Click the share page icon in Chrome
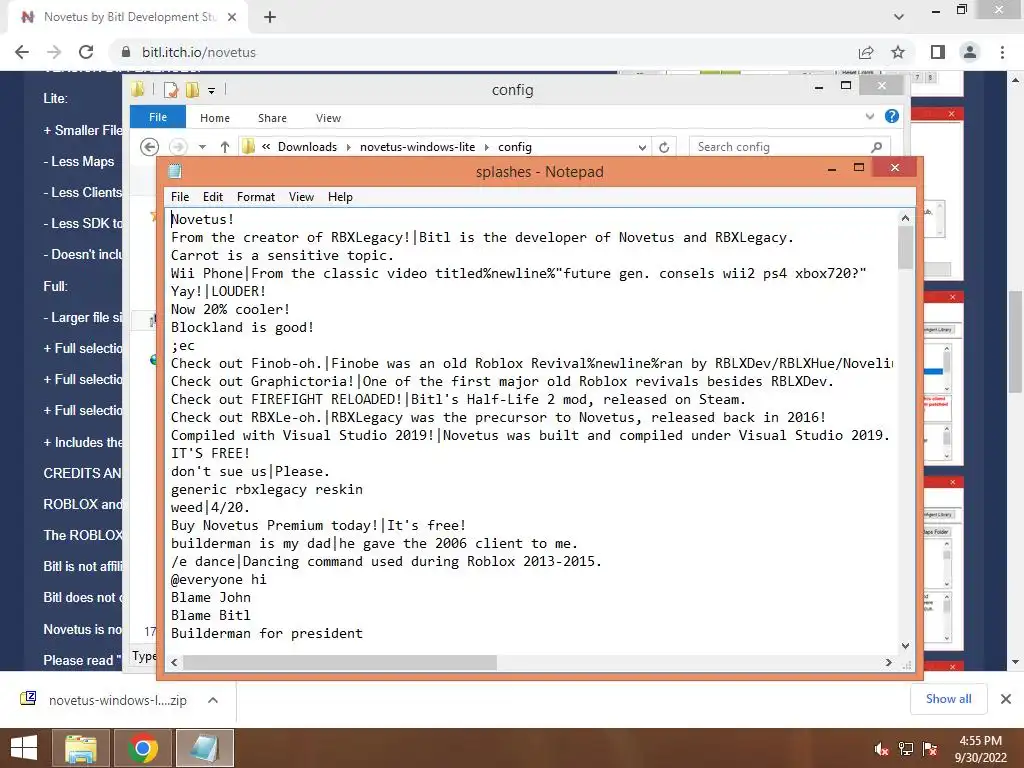 tap(866, 52)
